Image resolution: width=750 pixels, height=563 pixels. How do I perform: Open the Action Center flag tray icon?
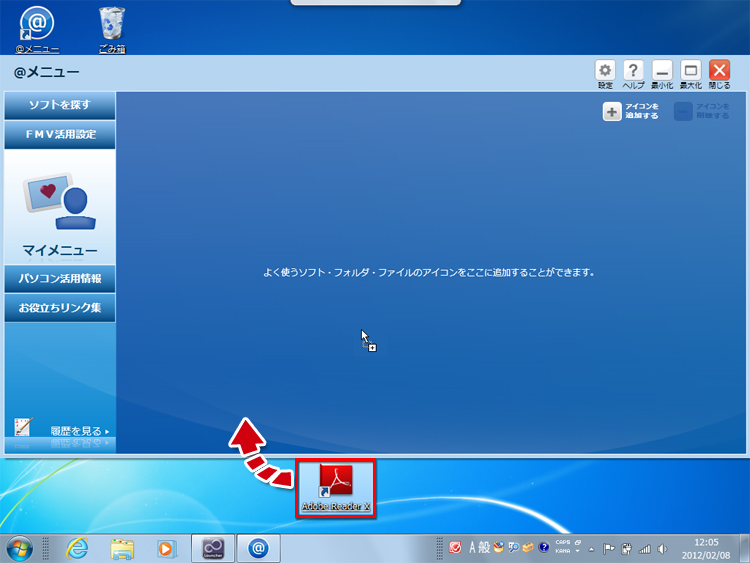[608, 549]
